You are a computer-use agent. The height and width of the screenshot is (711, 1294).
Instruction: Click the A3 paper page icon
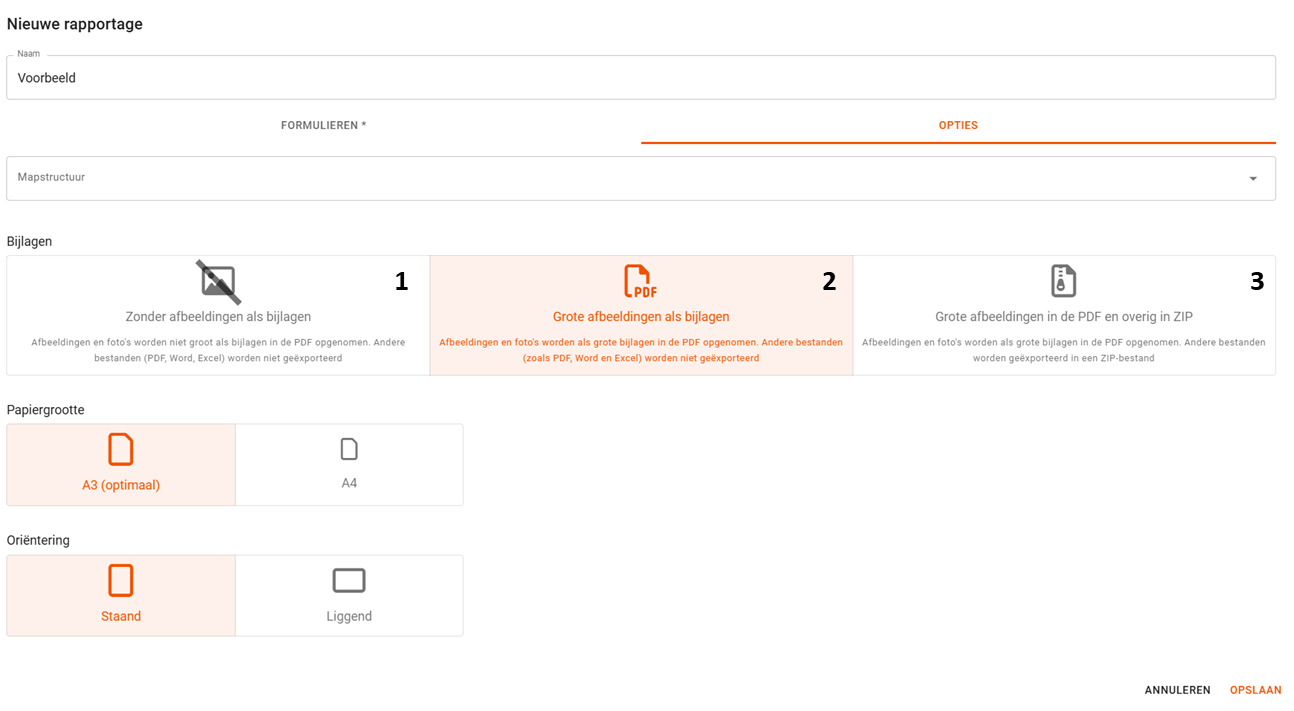[121, 450]
